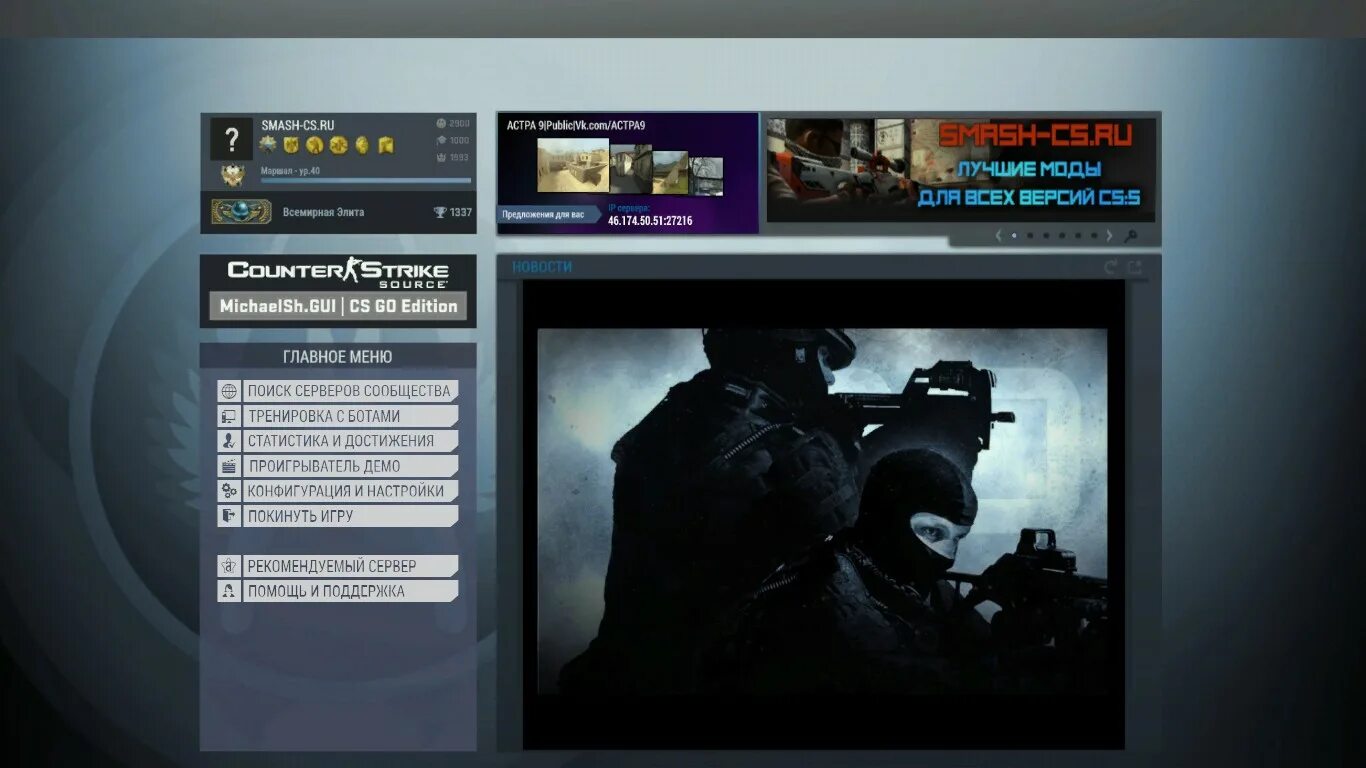Image resolution: width=1366 pixels, height=768 pixels.
Task: Click the first large map thumbnail under АСТРА 9
Action: click(x=573, y=165)
